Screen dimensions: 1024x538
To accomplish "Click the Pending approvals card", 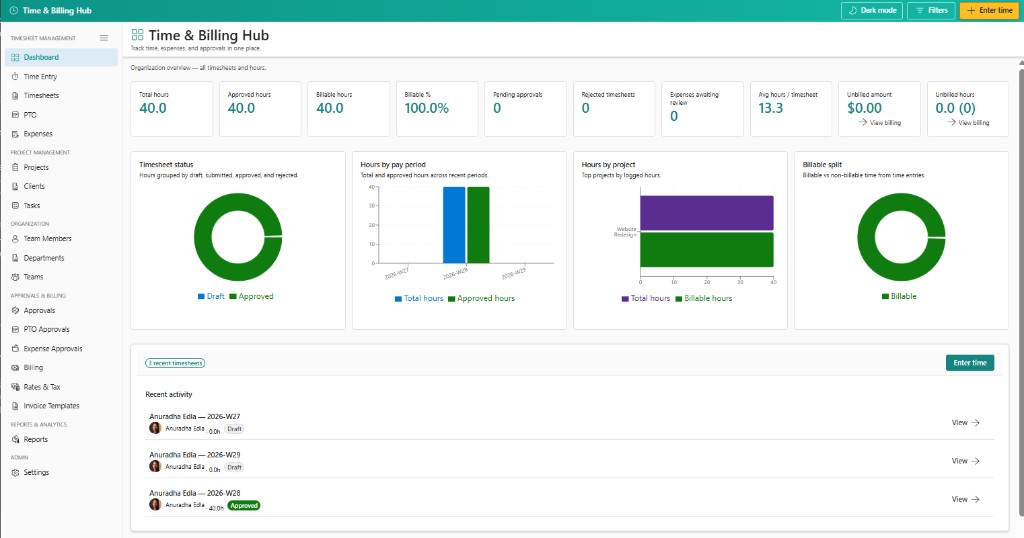I will pos(526,109).
